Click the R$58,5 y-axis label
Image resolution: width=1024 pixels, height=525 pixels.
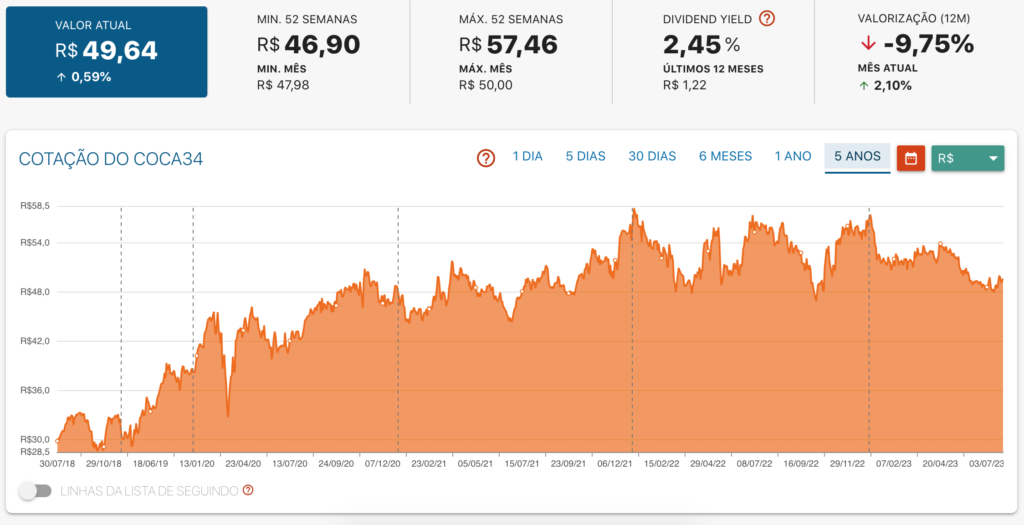pos(36,206)
